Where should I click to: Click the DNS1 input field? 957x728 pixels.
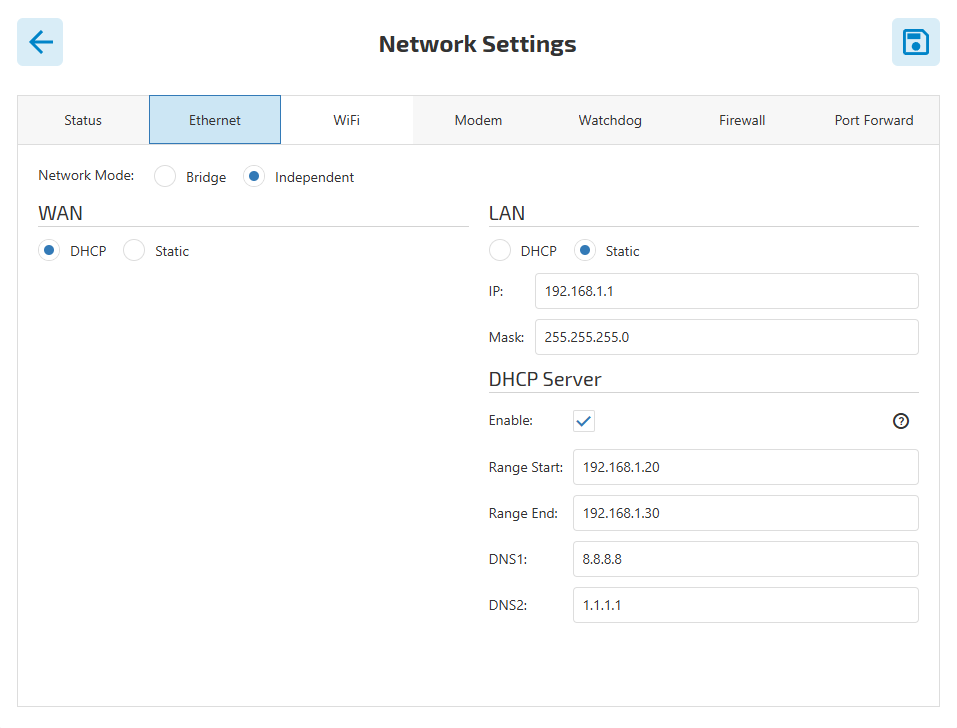point(746,559)
